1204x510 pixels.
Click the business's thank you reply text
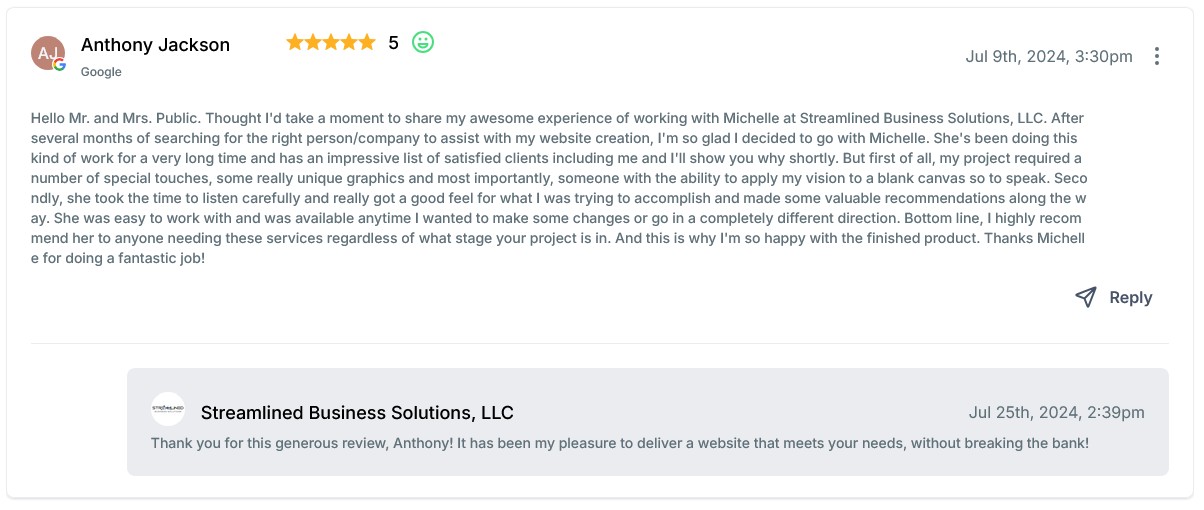(619, 442)
